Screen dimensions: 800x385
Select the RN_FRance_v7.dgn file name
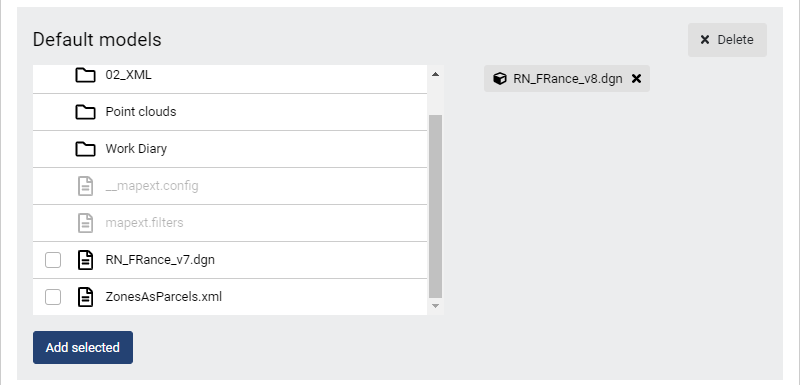click(x=160, y=260)
